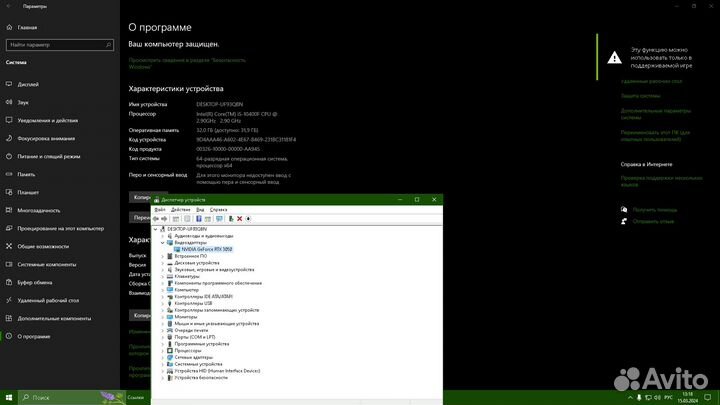Open the Файл menu in Device Manager
This screenshot has height=405, width=720.
(160, 210)
